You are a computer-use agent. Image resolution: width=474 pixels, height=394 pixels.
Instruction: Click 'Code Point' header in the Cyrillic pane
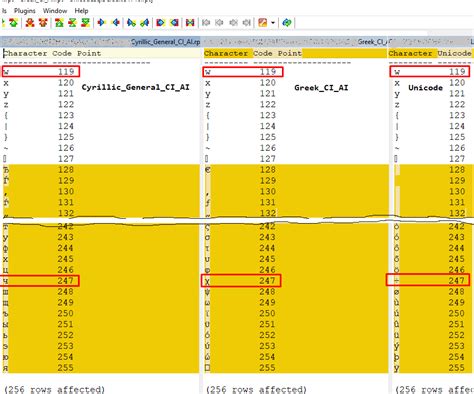(77, 53)
